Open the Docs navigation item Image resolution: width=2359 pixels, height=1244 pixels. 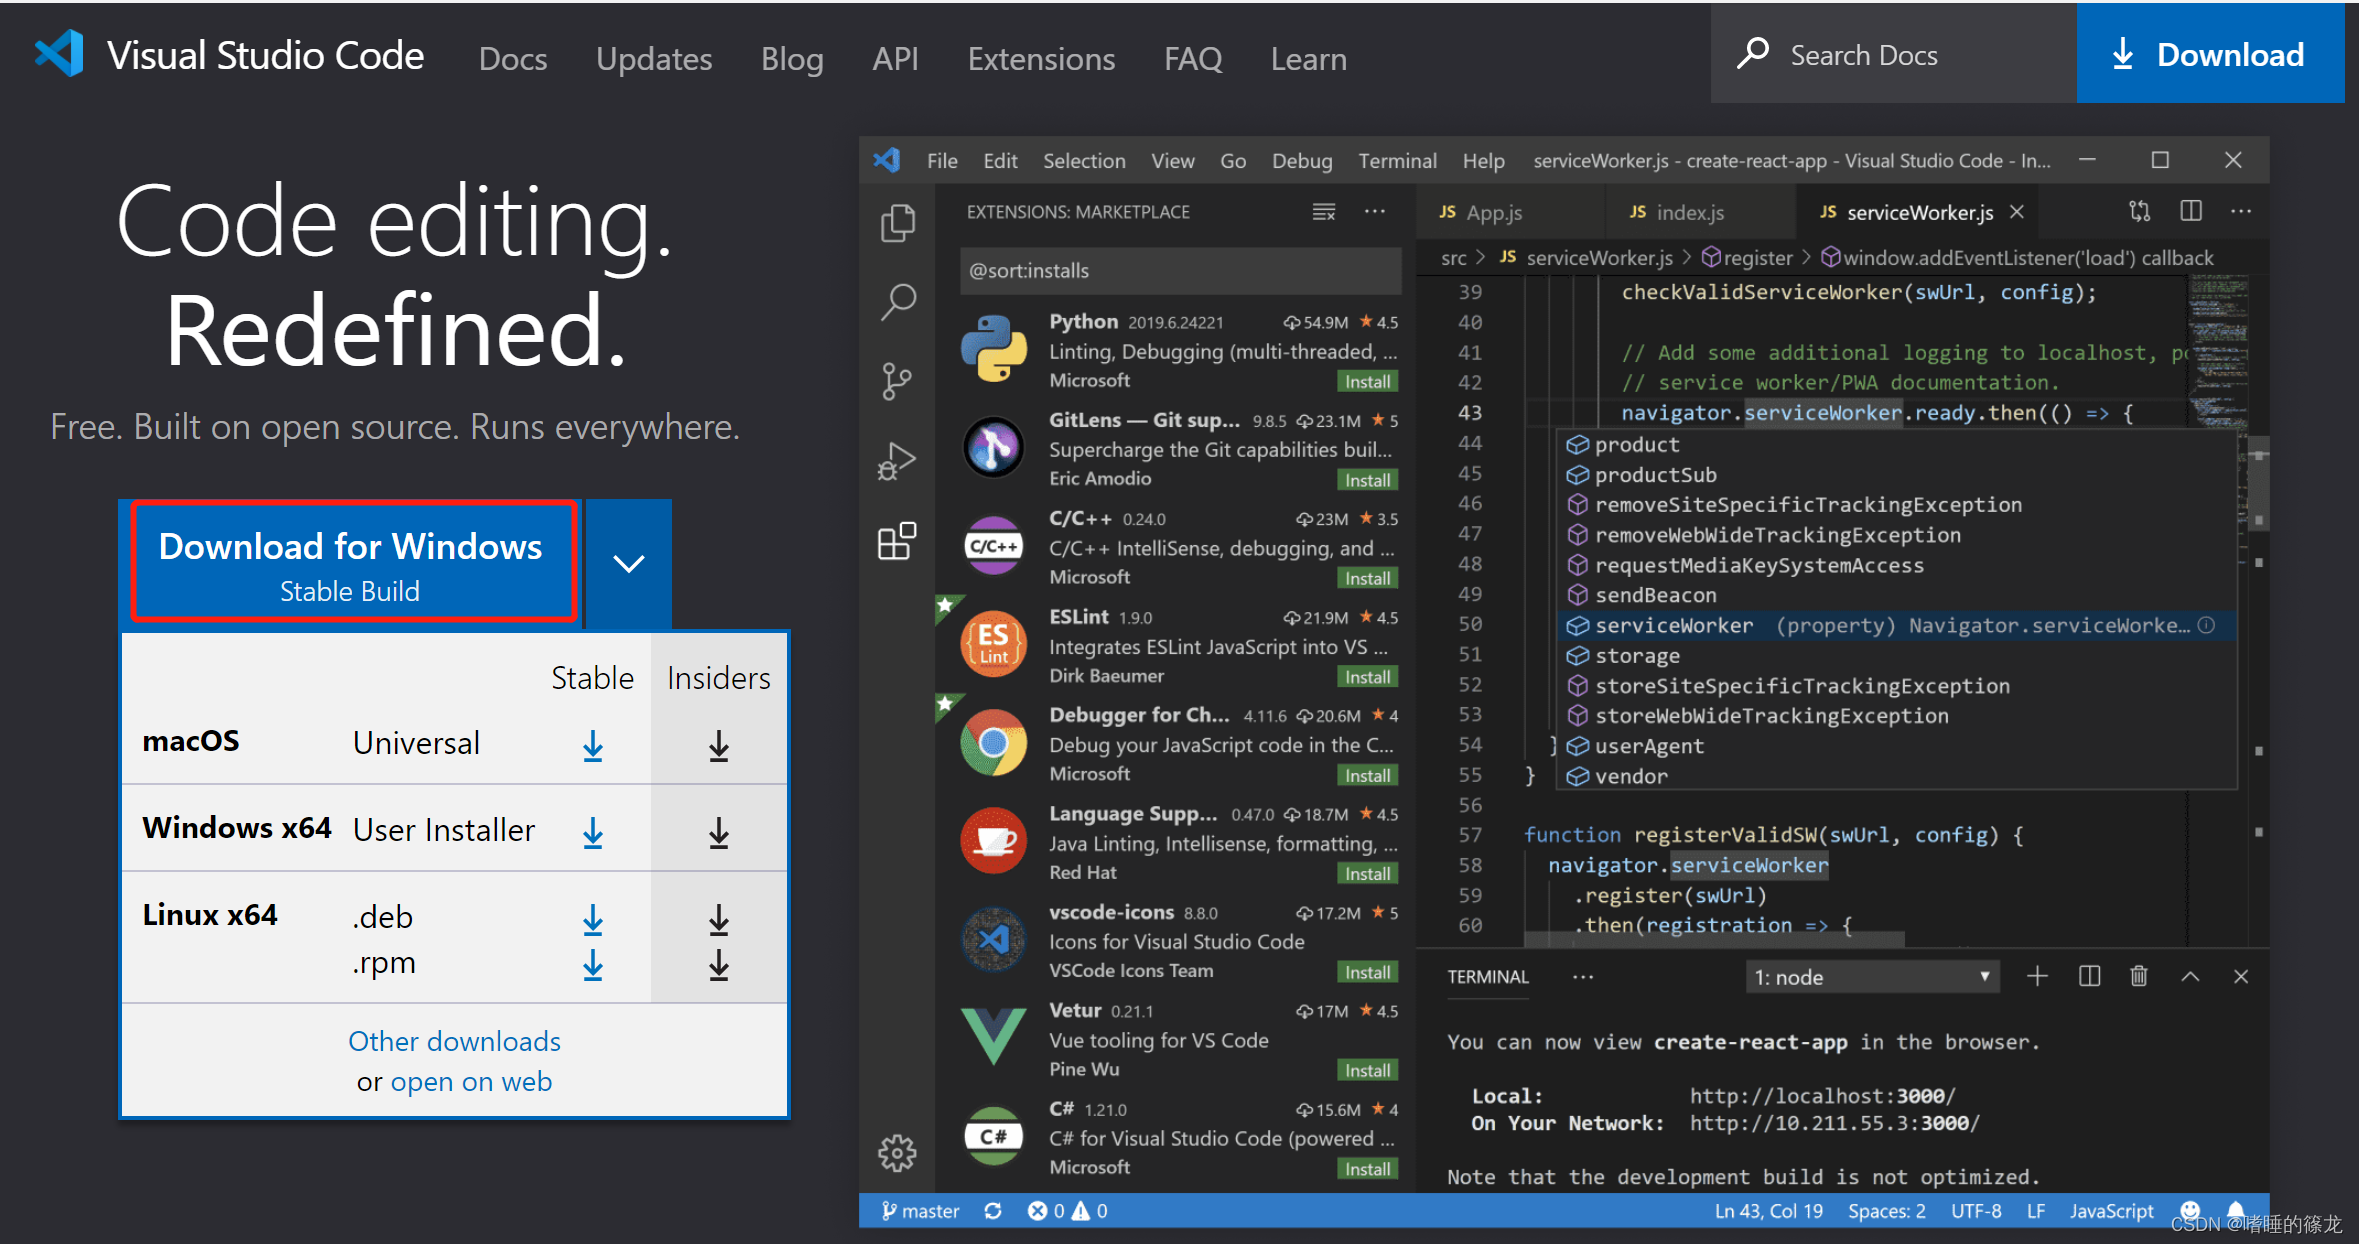(x=513, y=59)
